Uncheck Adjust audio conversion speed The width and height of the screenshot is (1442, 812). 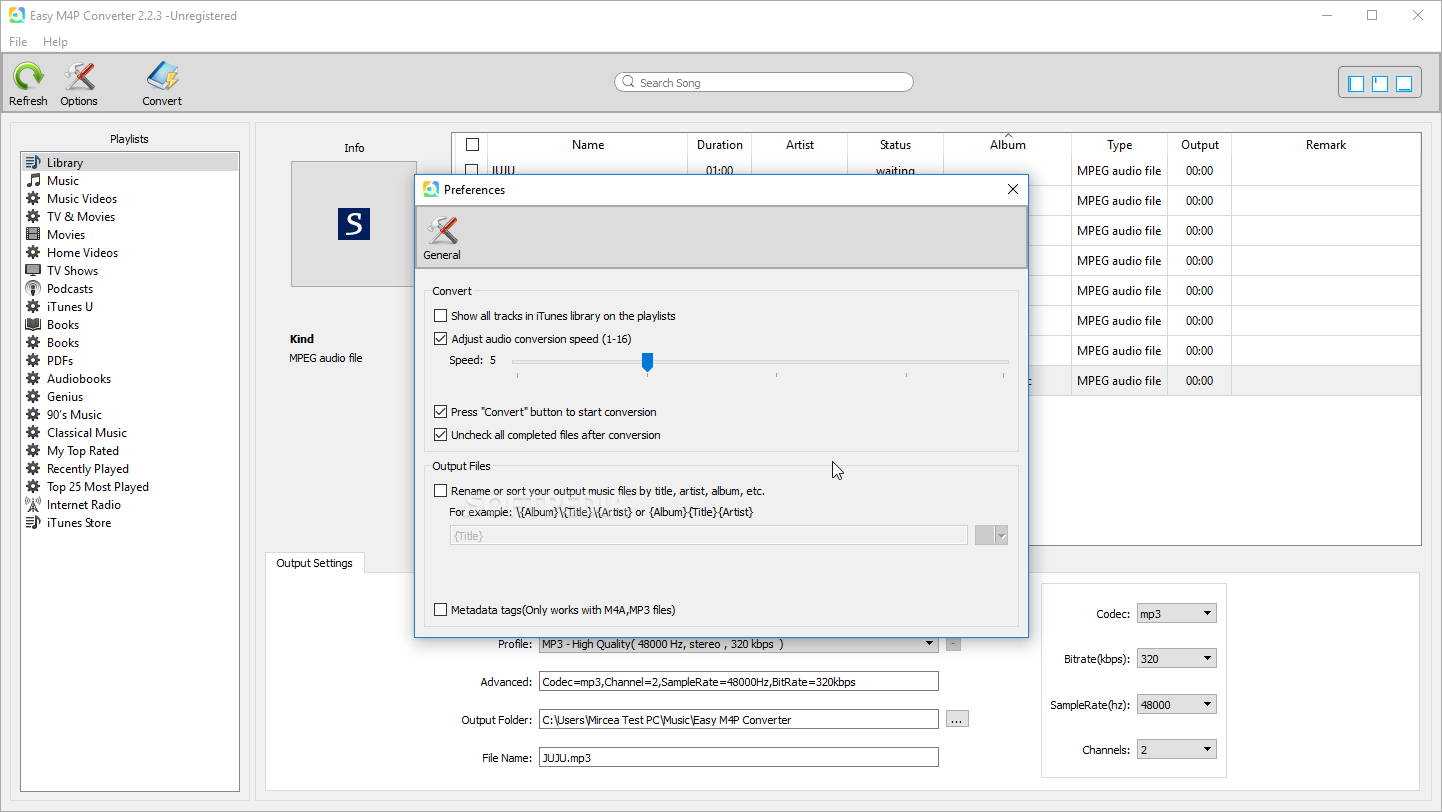441,339
